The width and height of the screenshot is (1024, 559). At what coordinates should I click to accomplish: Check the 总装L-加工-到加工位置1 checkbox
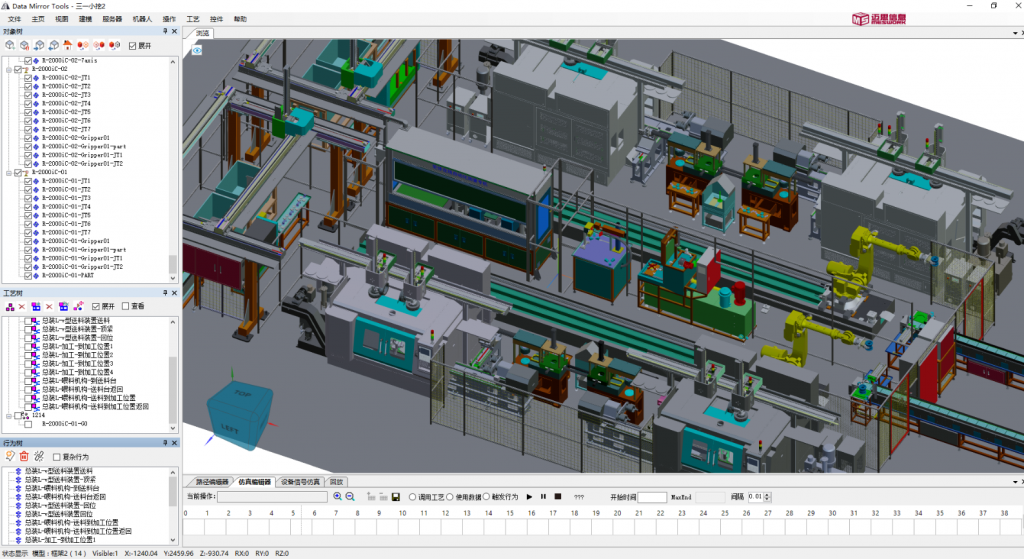tap(27, 346)
